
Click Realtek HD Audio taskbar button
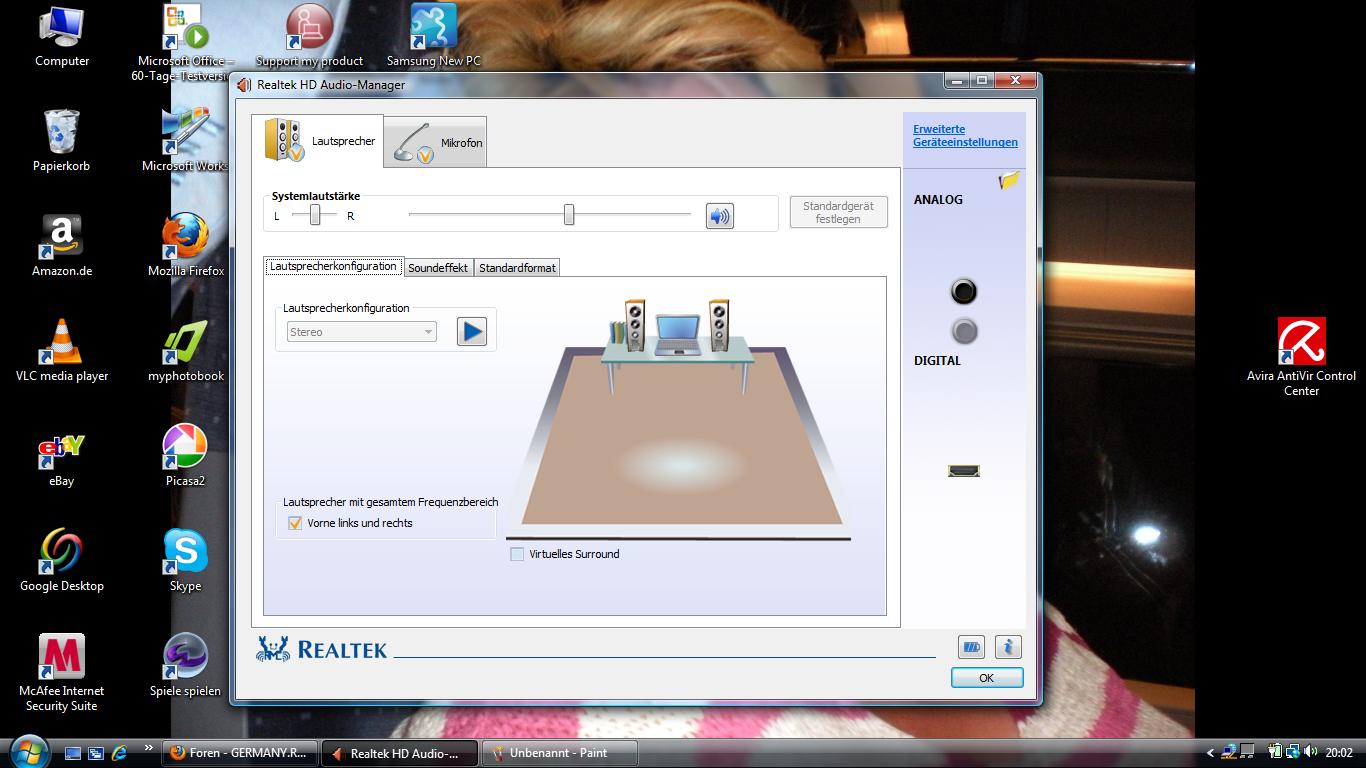[x=400, y=753]
